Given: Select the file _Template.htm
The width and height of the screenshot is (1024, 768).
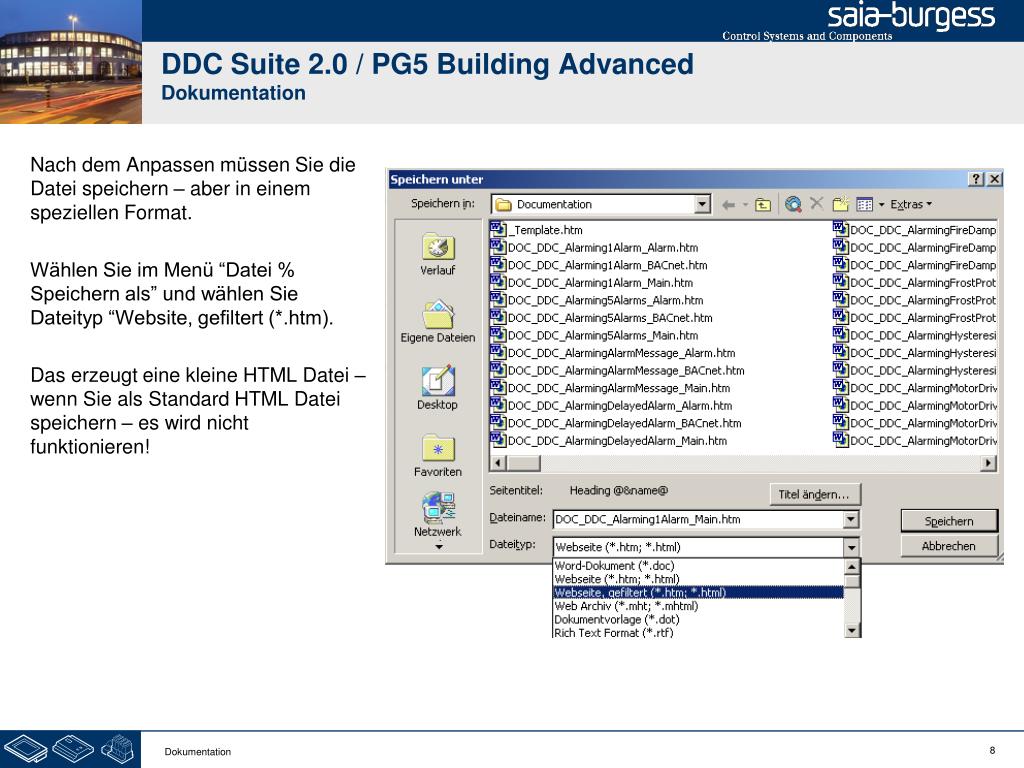Looking at the screenshot, I should click(x=536, y=230).
